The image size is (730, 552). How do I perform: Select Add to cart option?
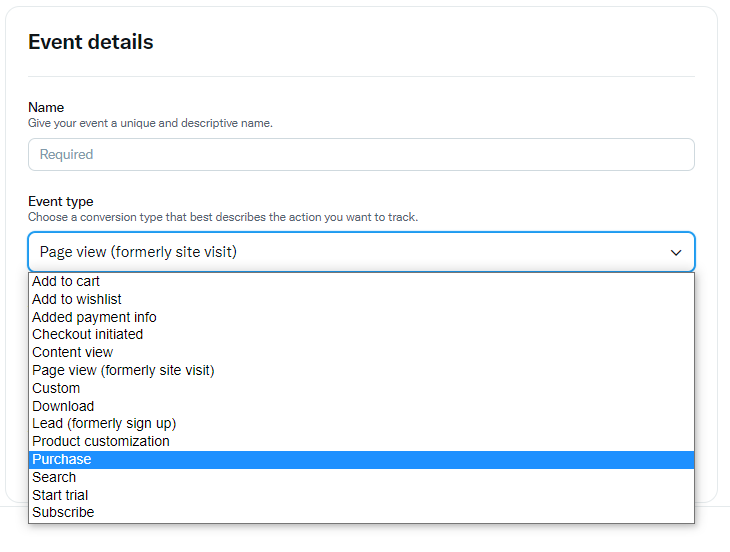(x=361, y=282)
